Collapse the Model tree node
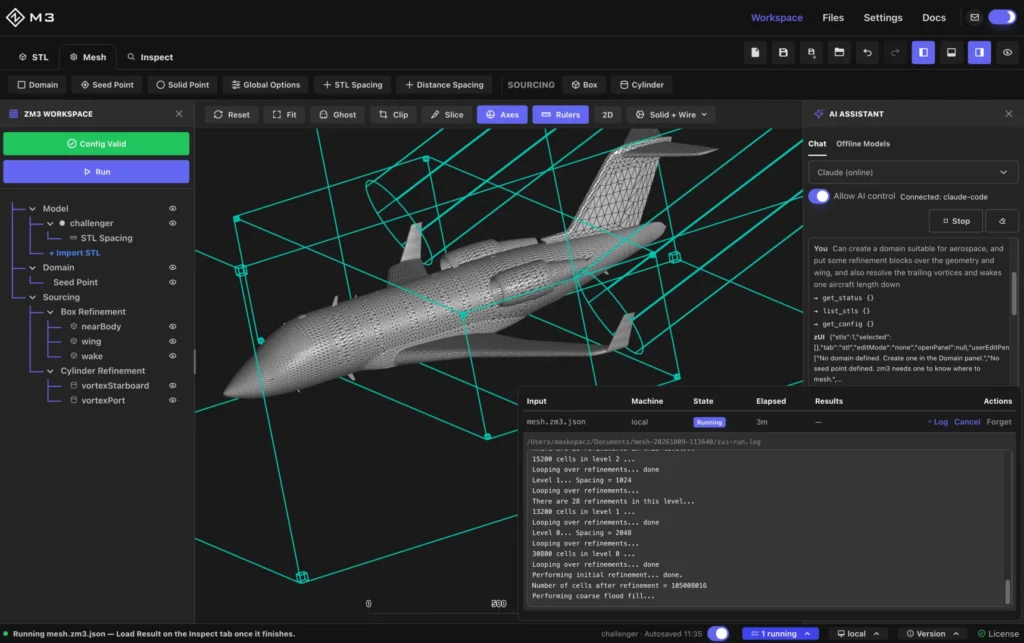 32,209
